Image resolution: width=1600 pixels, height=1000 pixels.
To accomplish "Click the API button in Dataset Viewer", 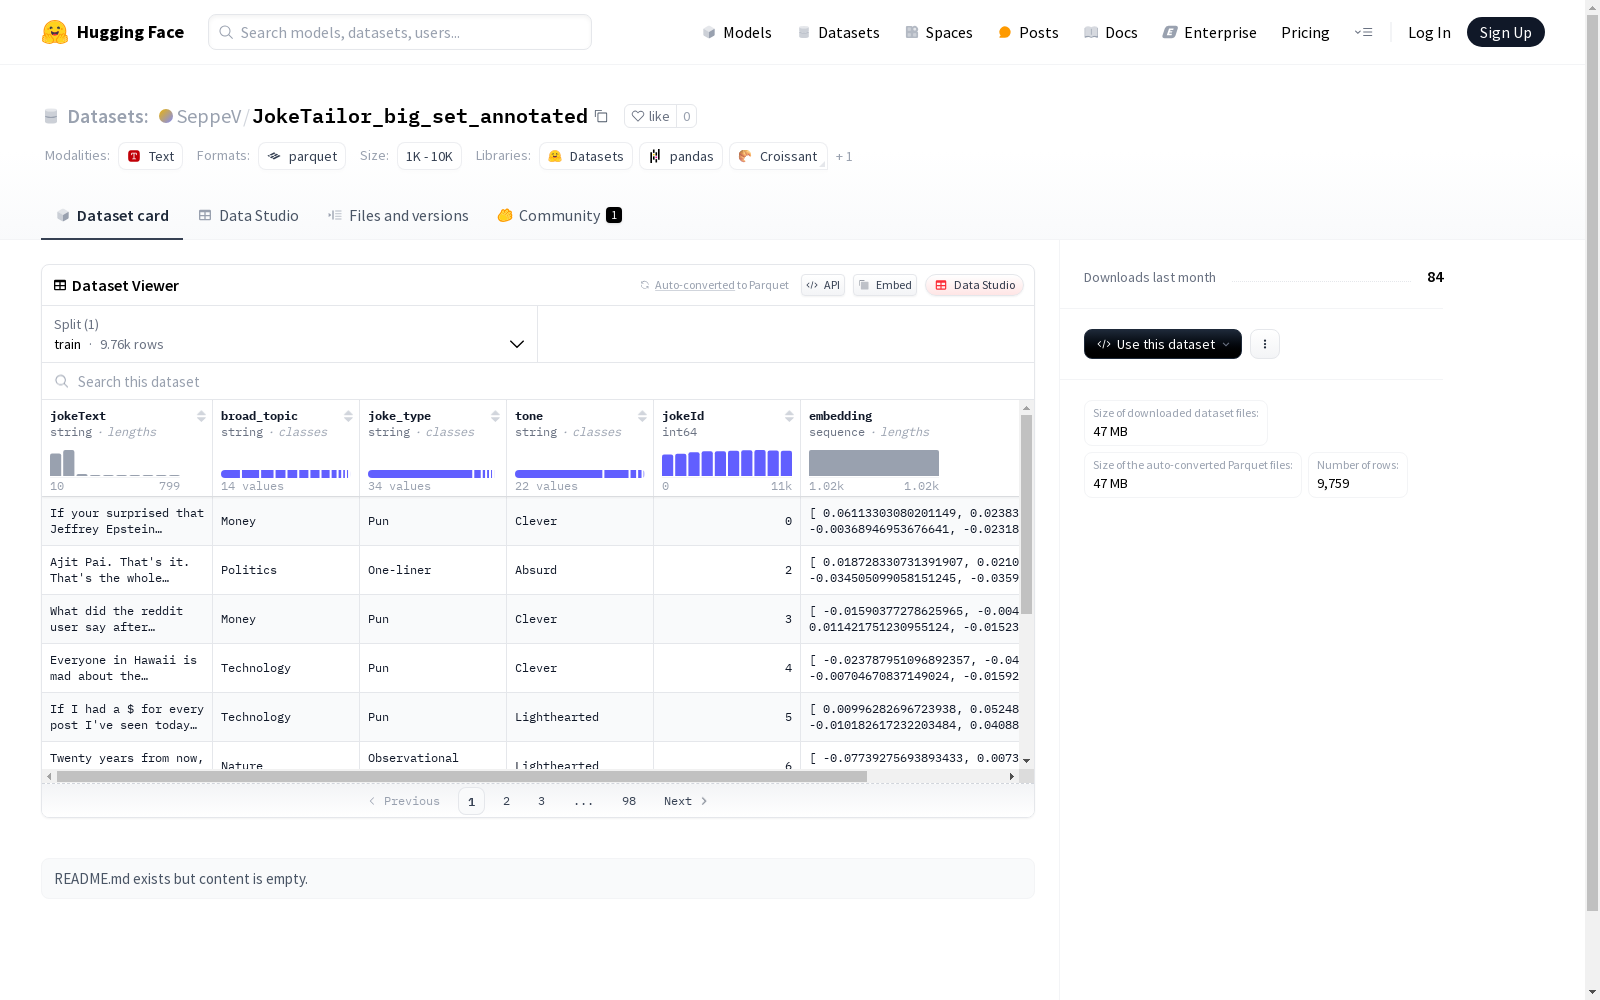I will (x=823, y=285).
